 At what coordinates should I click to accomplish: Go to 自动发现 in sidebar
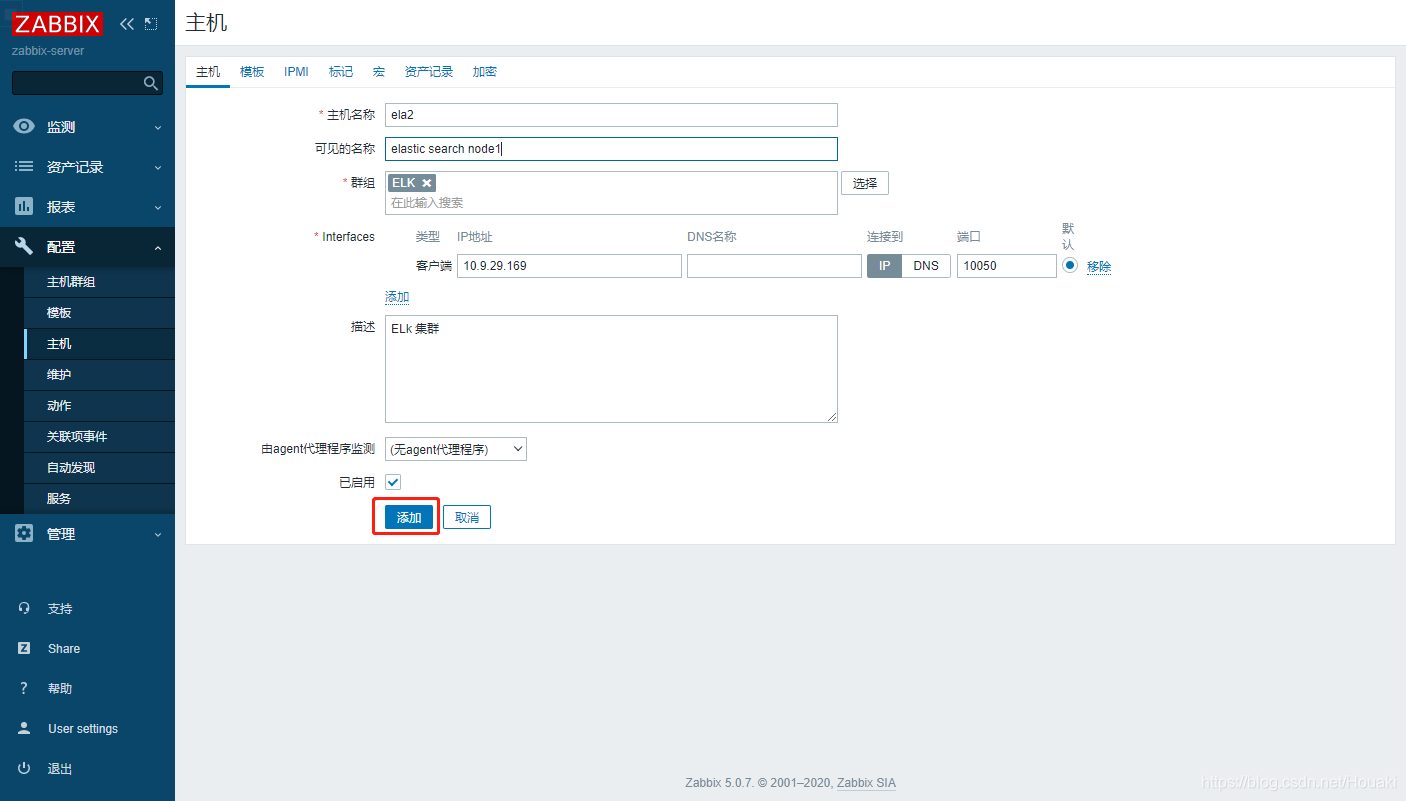[x=99, y=468]
